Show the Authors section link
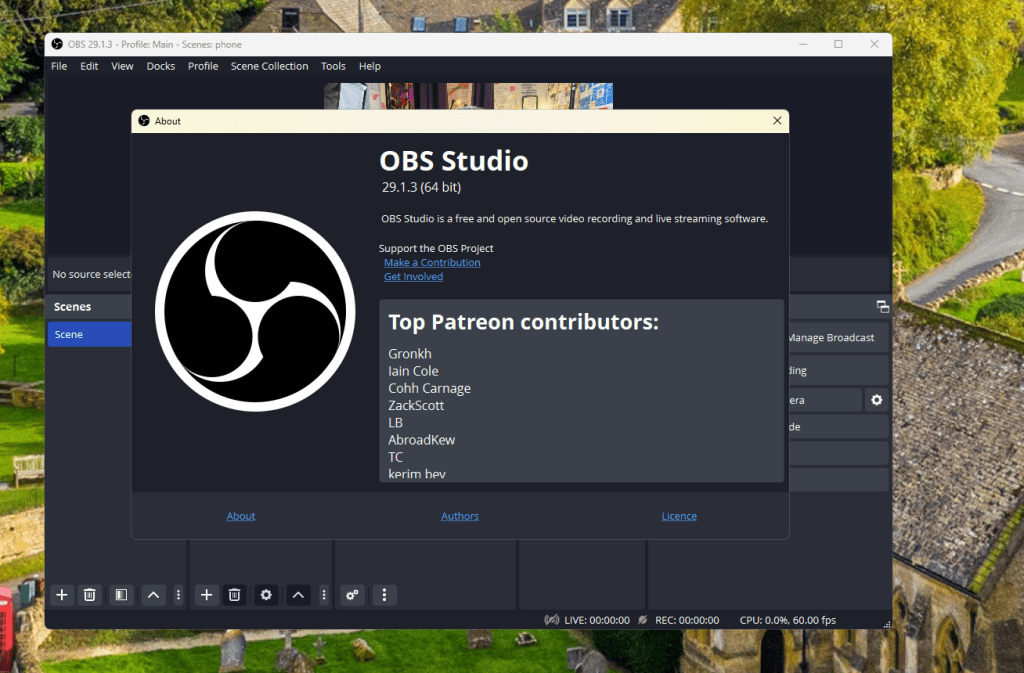The image size is (1024, 673). tap(460, 516)
